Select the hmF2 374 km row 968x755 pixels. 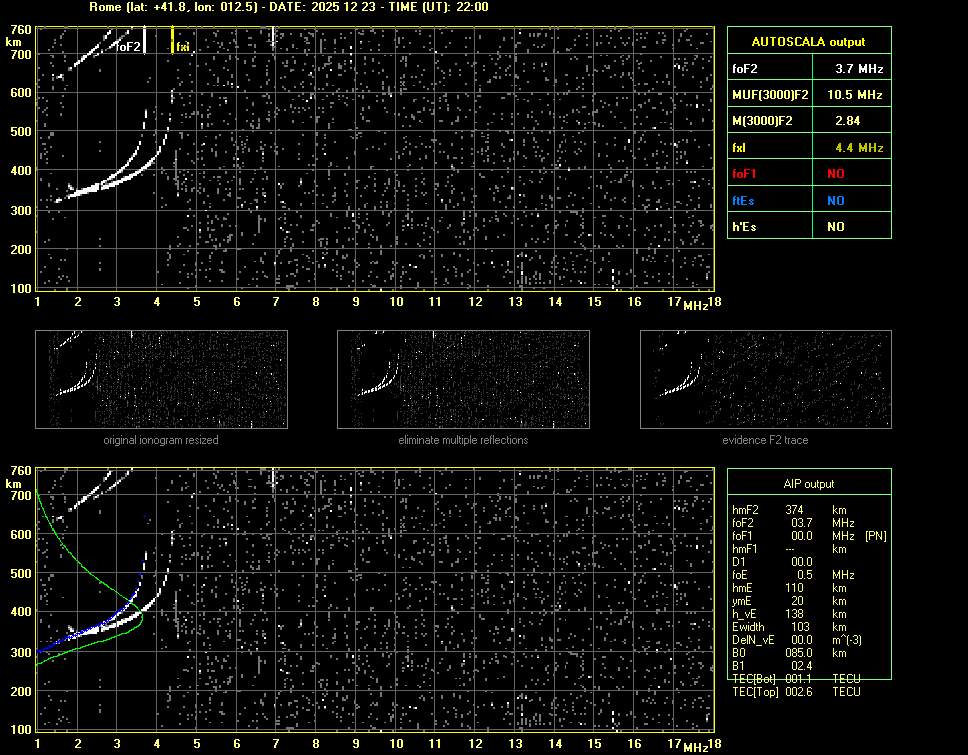(790, 510)
